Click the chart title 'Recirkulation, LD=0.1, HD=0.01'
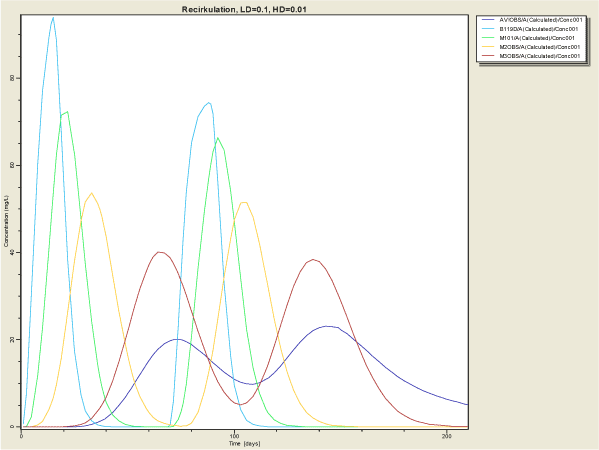This screenshot has width=599, height=450. pyautogui.click(x=244, y=9)
